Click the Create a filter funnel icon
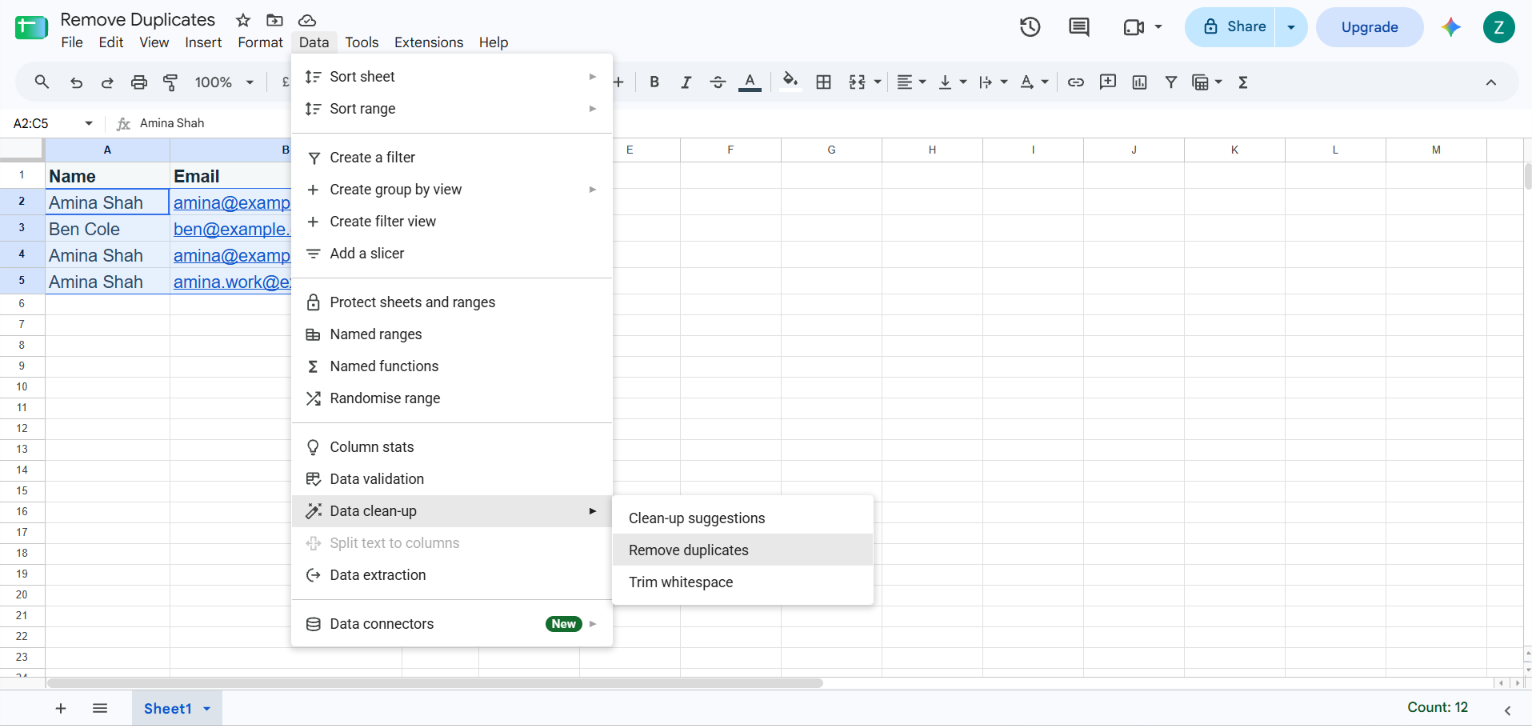 coord(1170,82)
